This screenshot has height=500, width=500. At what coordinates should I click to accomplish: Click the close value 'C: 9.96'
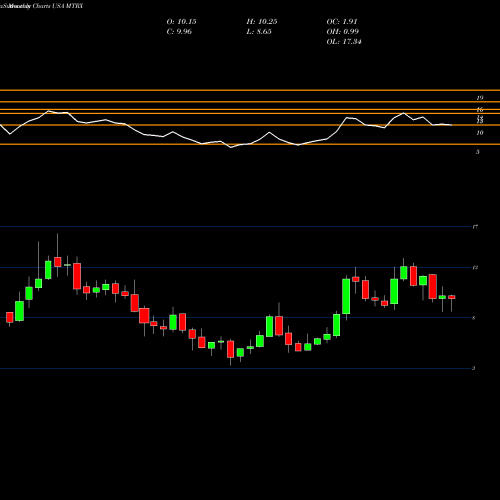[179, 32]
